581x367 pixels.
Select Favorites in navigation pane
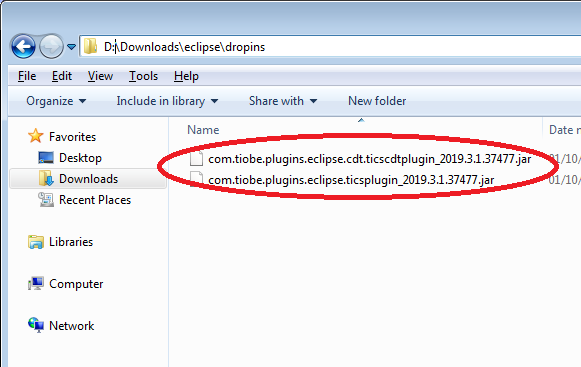click(72, 137)
